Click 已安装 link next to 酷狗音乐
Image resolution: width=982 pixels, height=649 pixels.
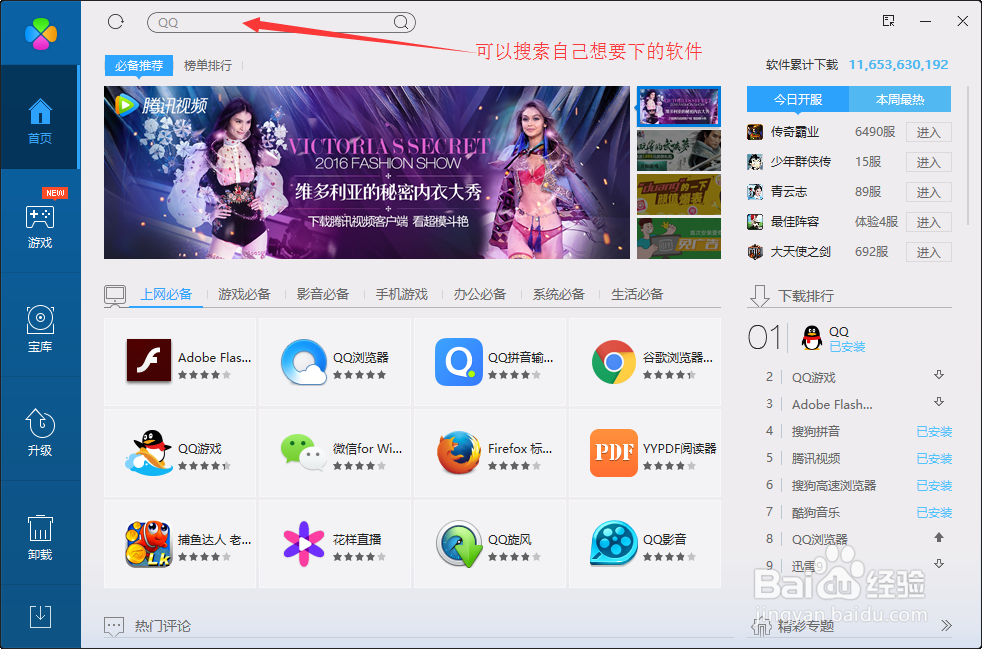coord(934,512)
